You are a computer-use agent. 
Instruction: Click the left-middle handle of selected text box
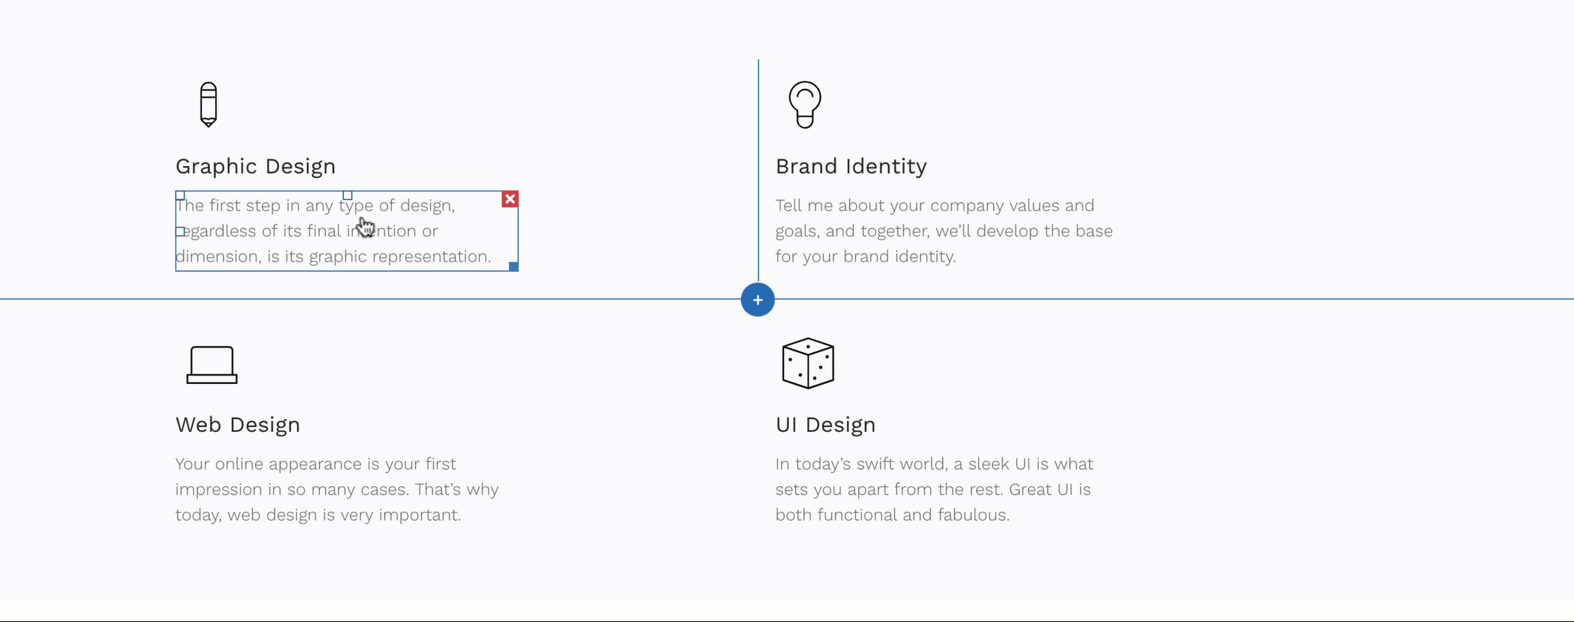pos(180,231)
